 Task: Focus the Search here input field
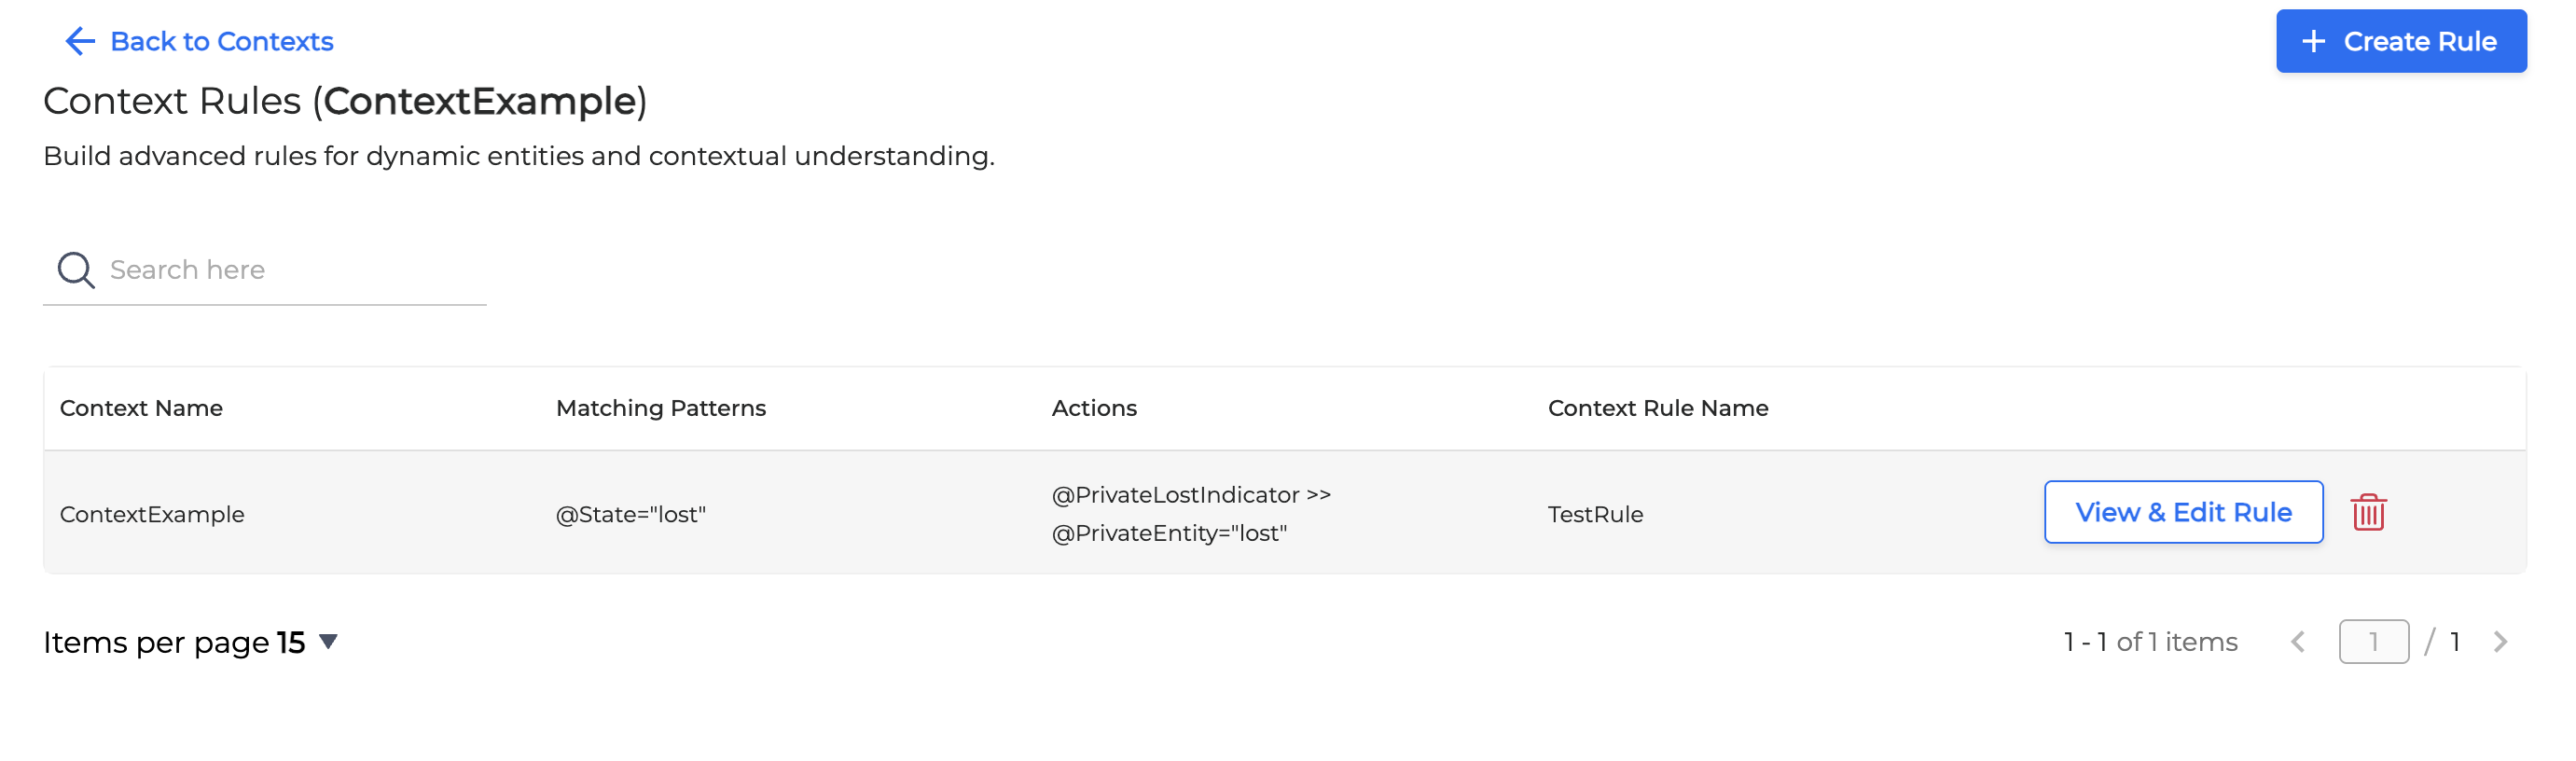click(x=290, y=270)
